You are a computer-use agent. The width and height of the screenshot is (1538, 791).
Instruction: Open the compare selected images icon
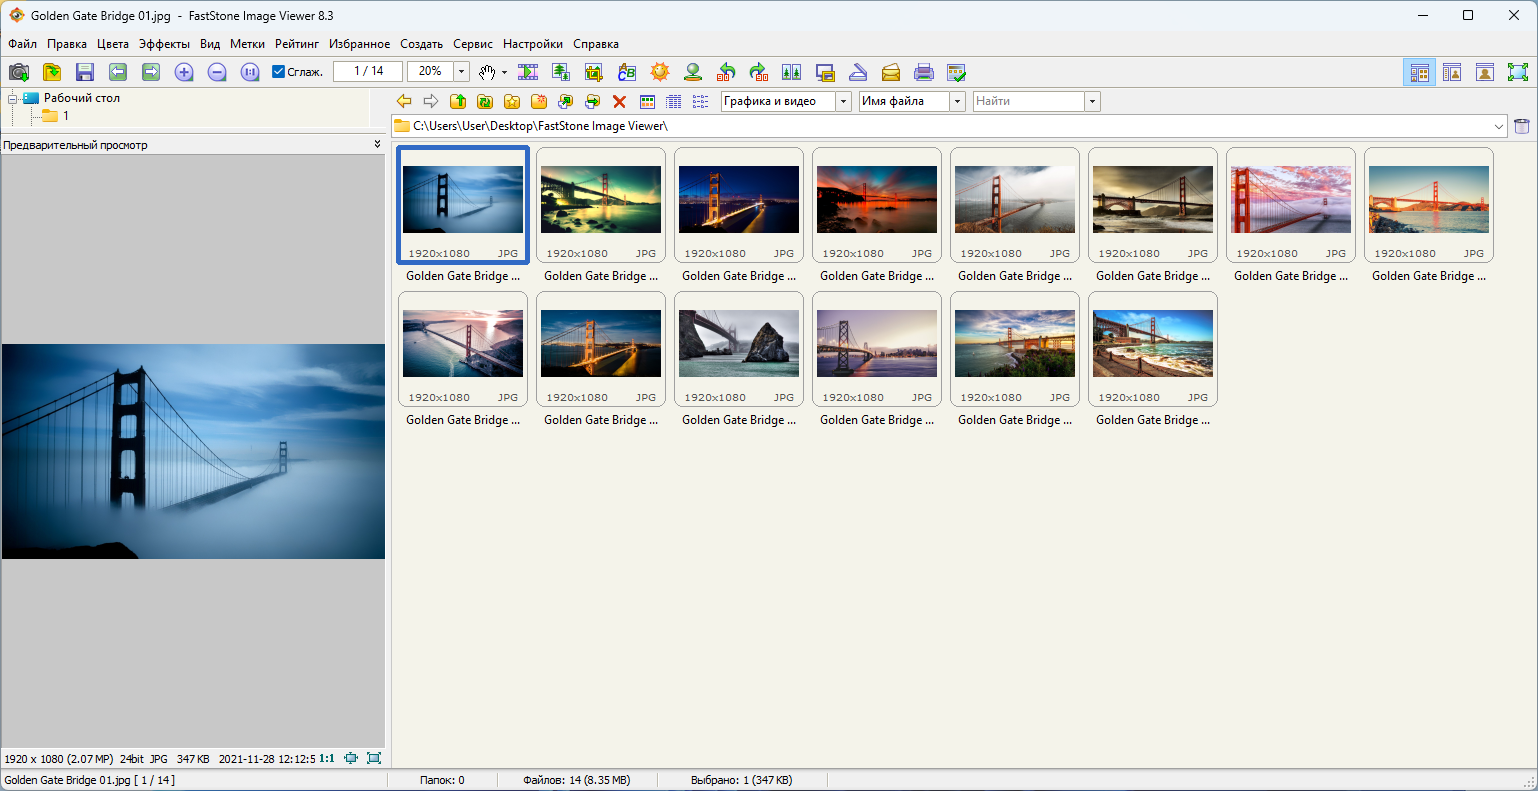tap(791, 72)
